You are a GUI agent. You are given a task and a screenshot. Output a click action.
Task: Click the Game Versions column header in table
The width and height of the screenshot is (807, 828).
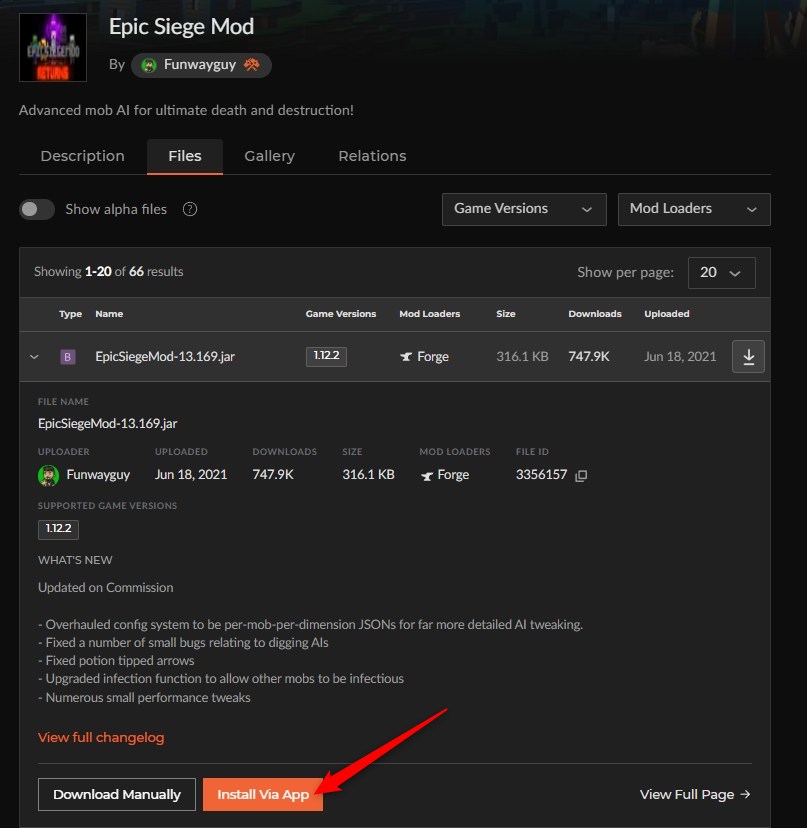(341, 314)
